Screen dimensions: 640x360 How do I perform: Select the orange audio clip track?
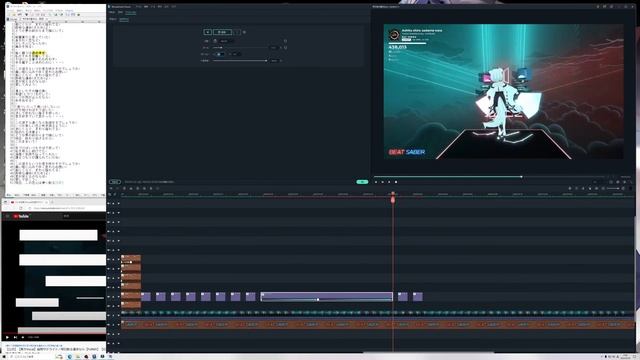(378, 324)
